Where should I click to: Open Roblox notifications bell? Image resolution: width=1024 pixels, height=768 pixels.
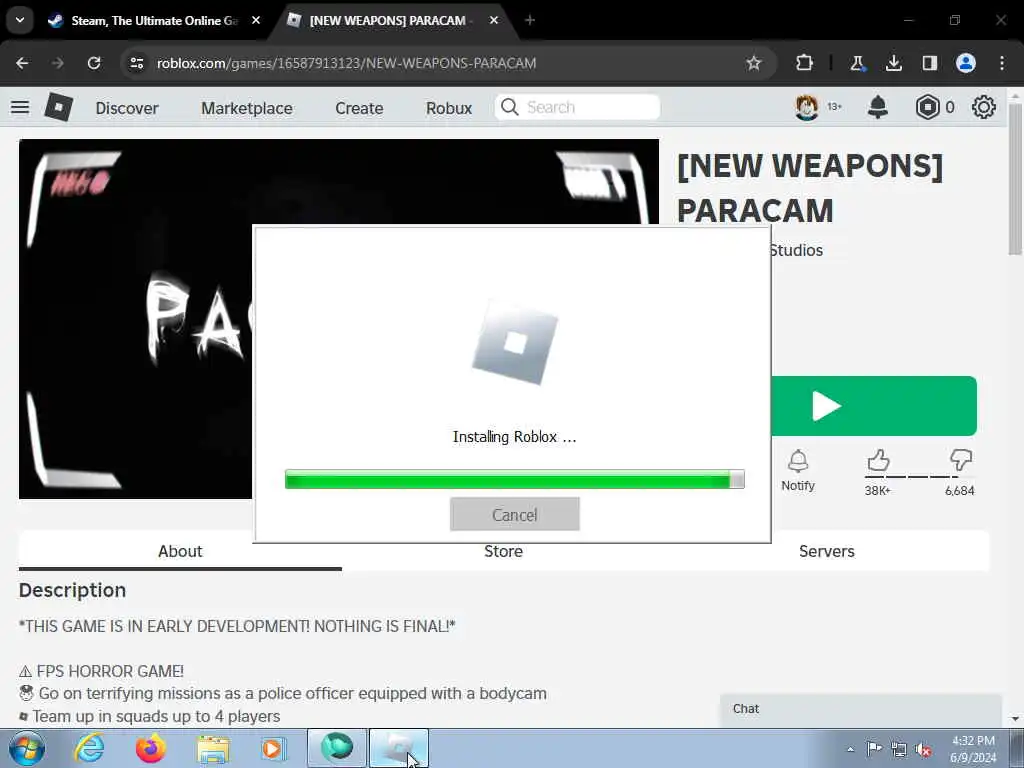pyautogui.click(x=878, y=107)
